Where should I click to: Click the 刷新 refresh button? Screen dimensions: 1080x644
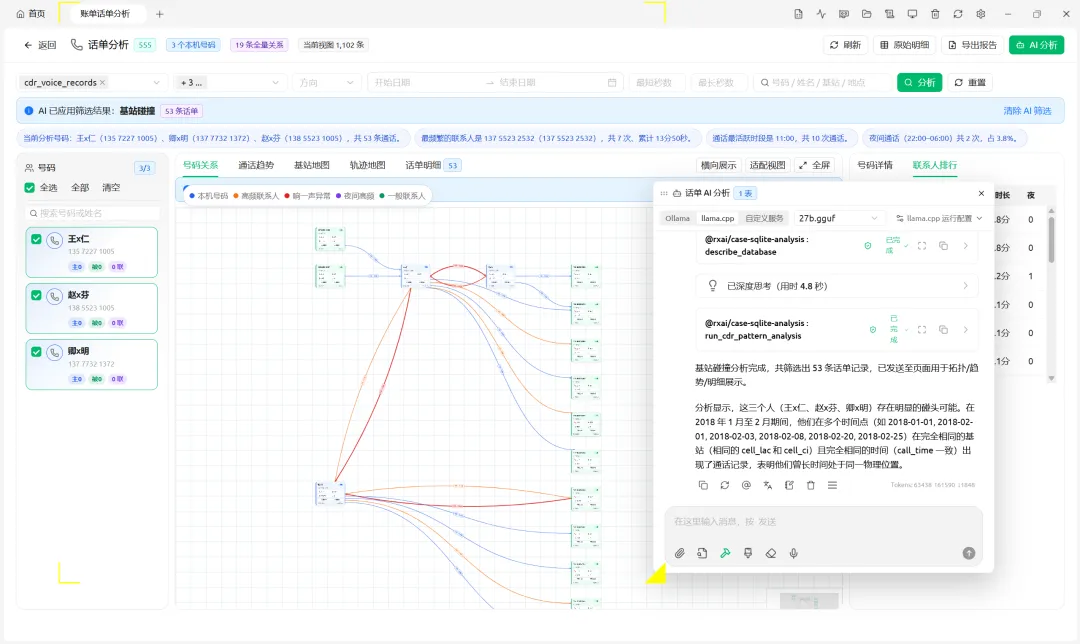[x=845, y=45]
